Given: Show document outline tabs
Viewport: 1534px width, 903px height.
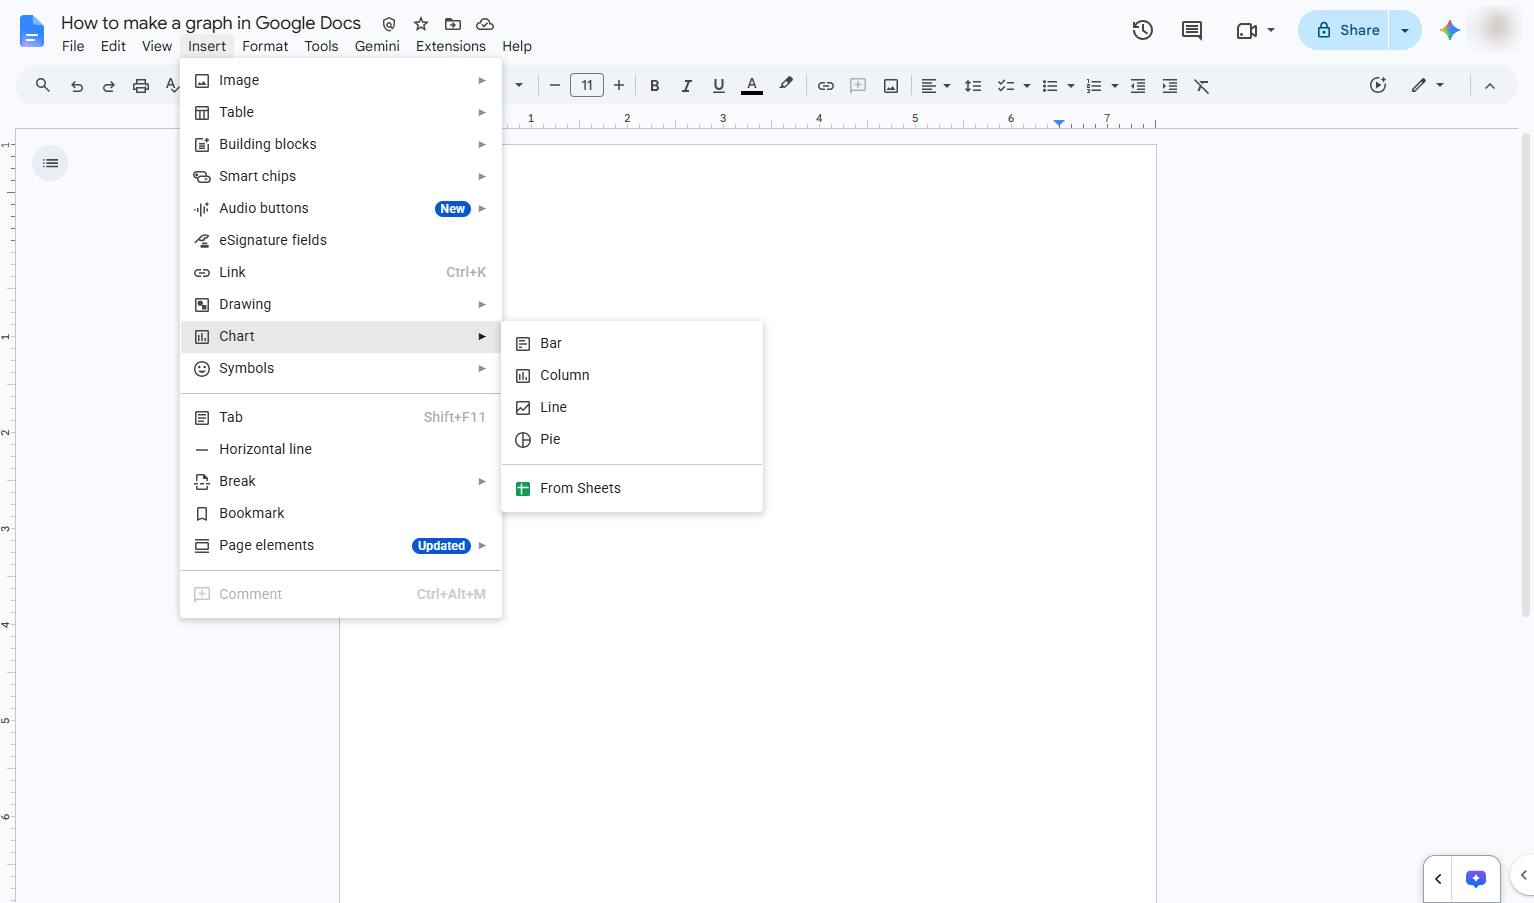Looking at the screenshot, I should (x=51, y=163).
